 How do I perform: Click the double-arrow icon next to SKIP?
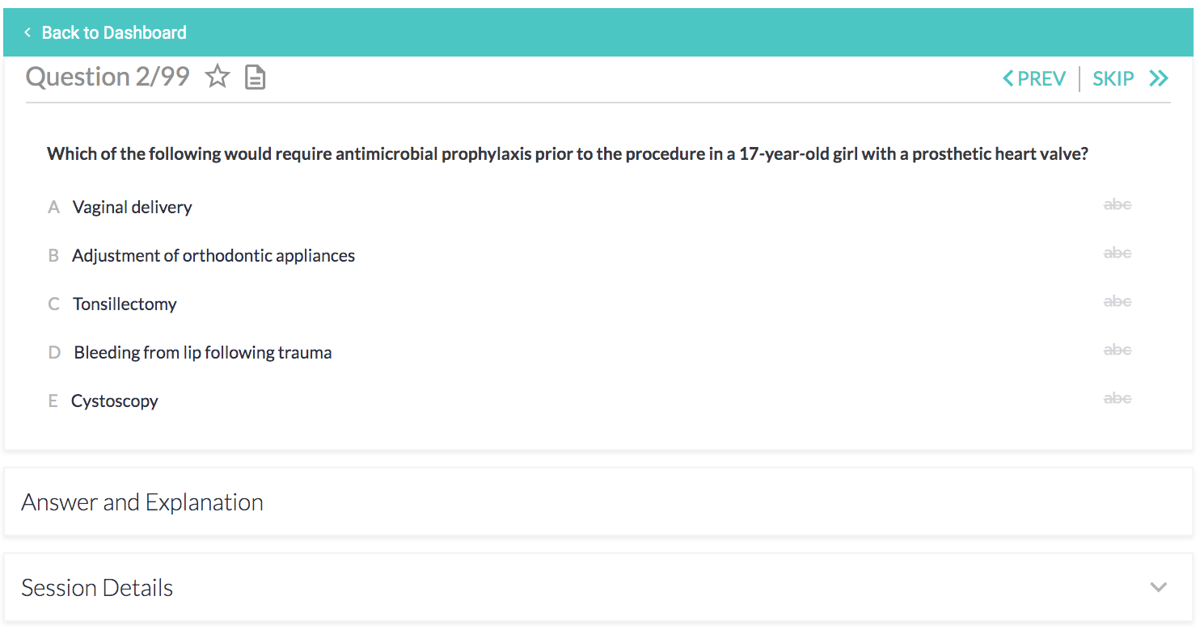click(1160, 77)
